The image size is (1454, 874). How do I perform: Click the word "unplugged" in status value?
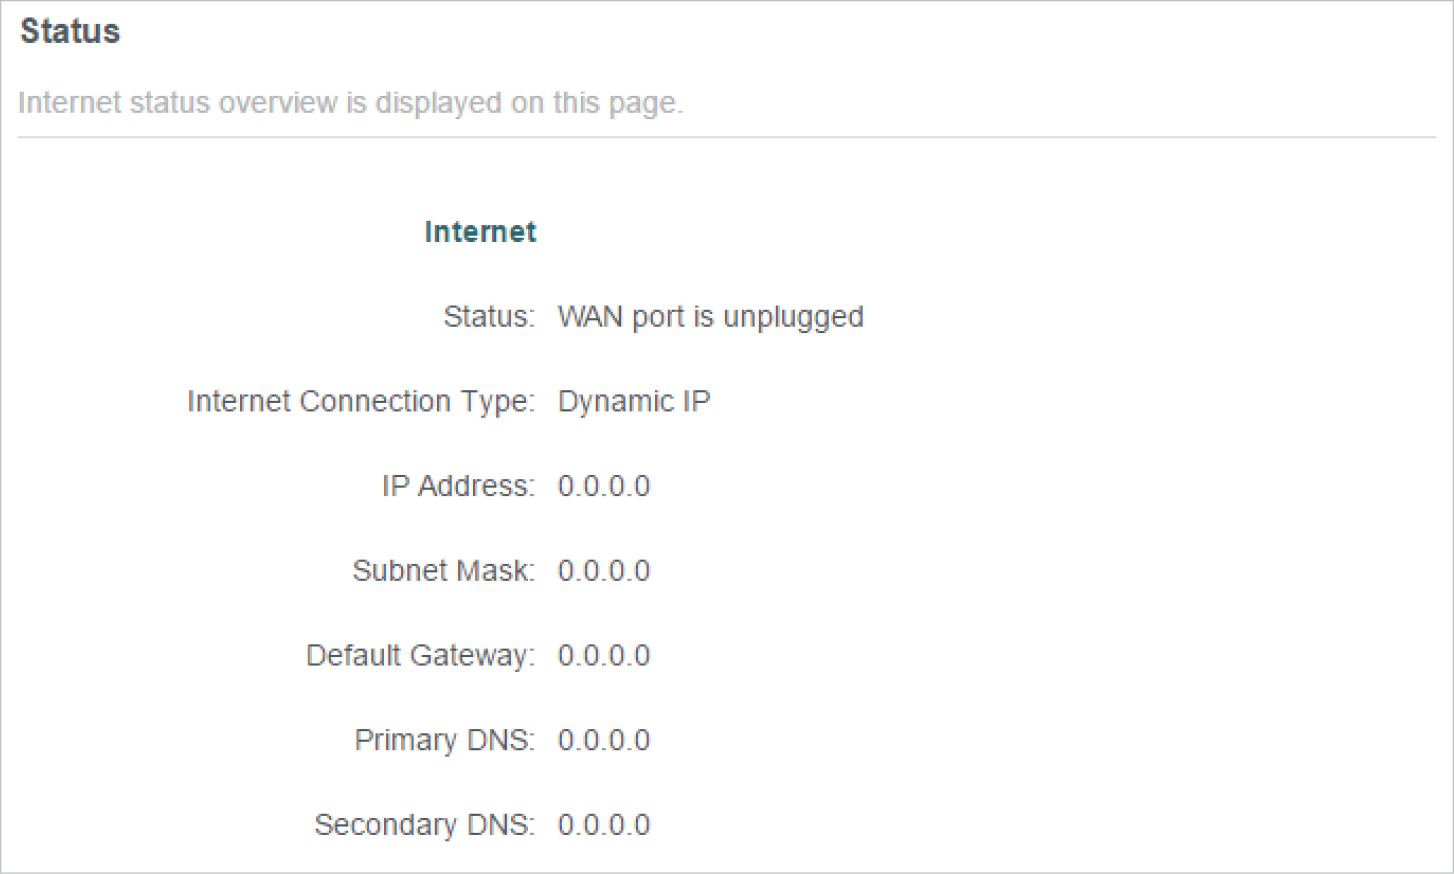point(793,317)
